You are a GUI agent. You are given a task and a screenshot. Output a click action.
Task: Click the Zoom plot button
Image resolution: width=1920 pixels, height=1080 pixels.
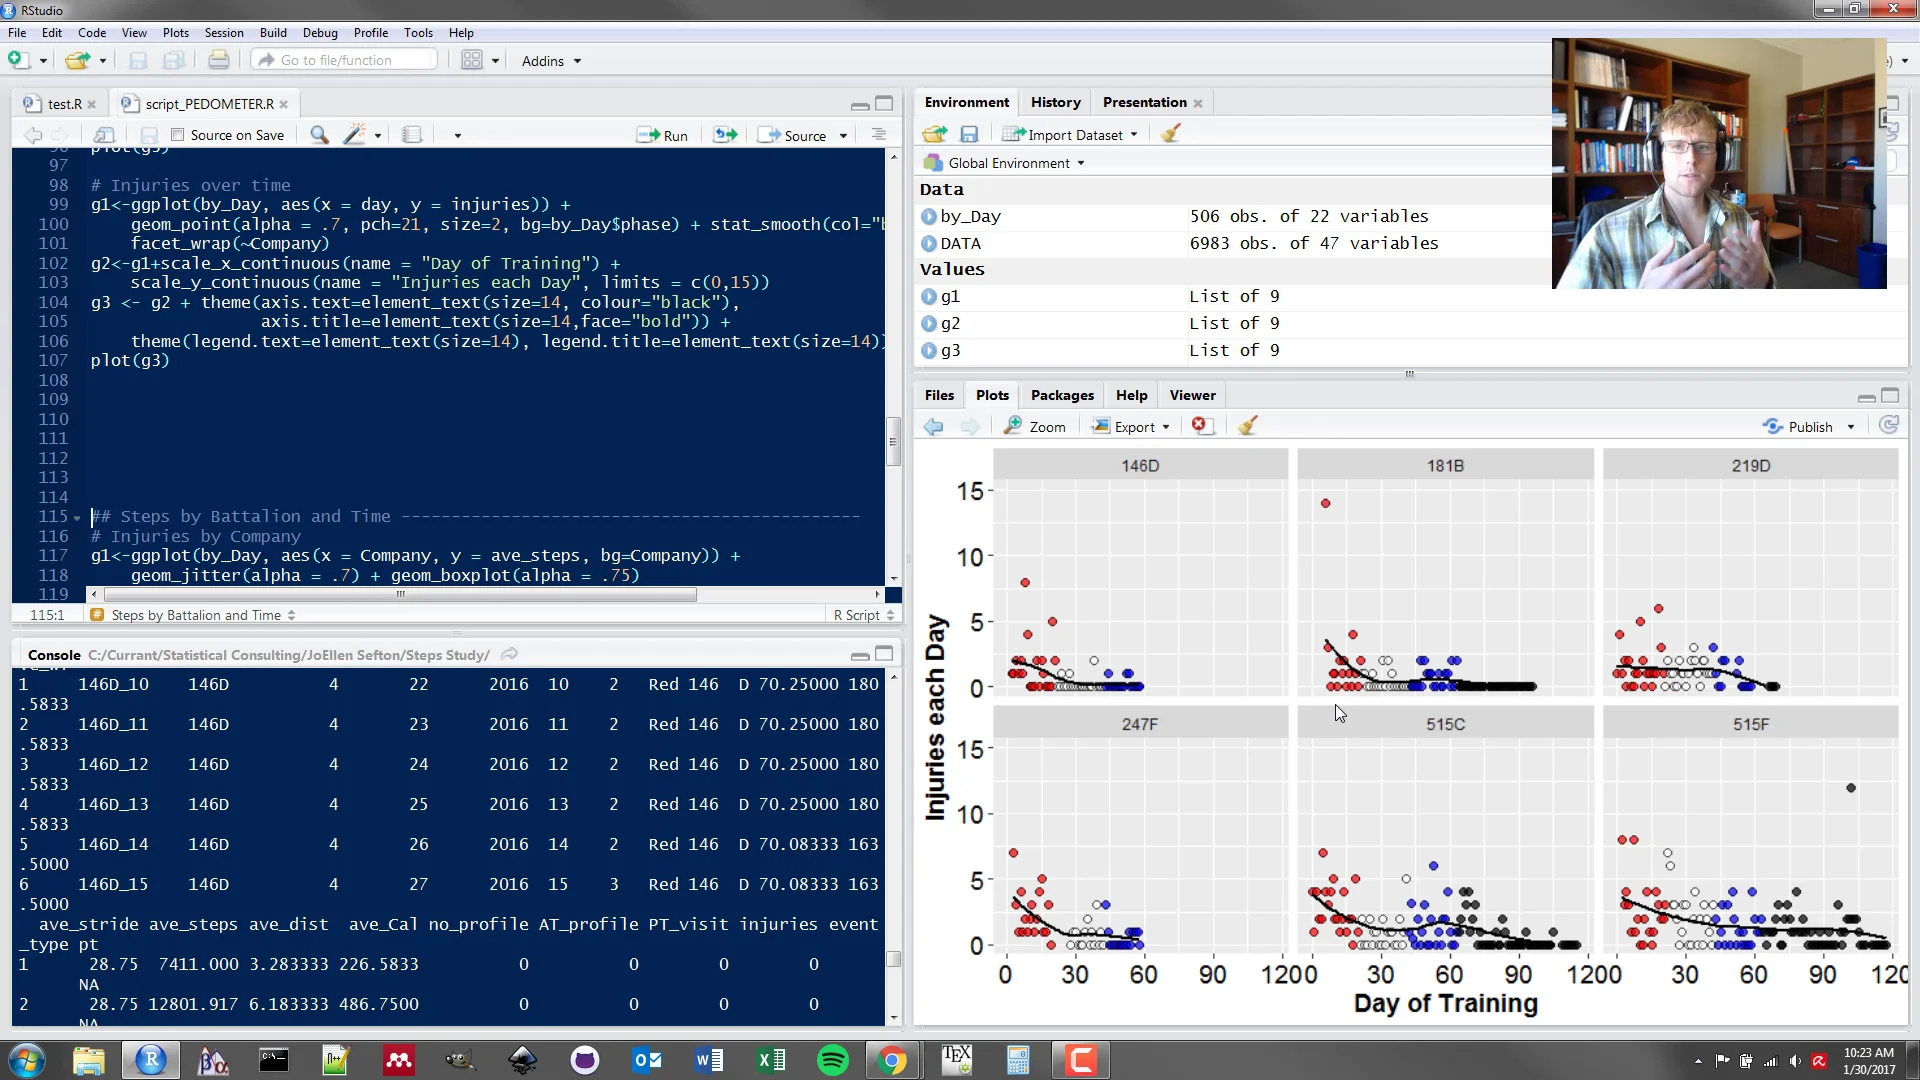(1035, 427)
